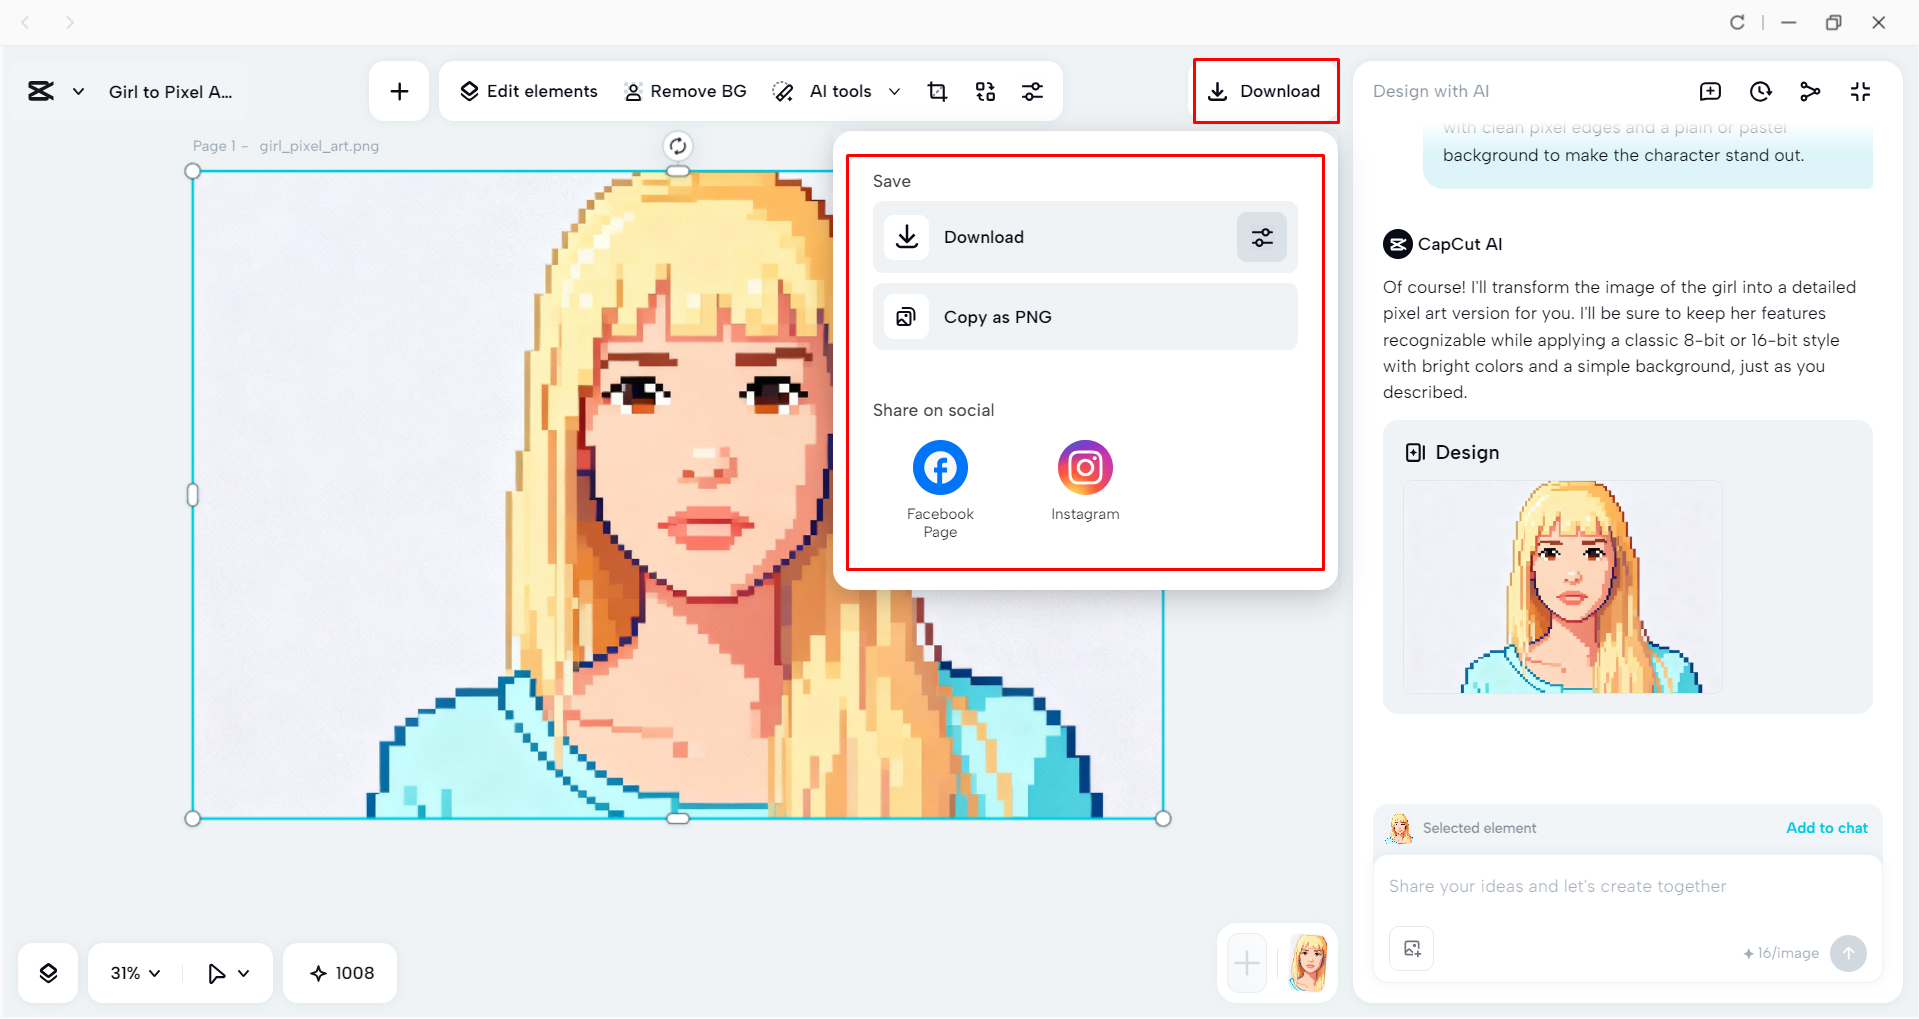Click Copy as PNG option
This screenshot has width=1919, height=1019.
tap(1084, 316)
